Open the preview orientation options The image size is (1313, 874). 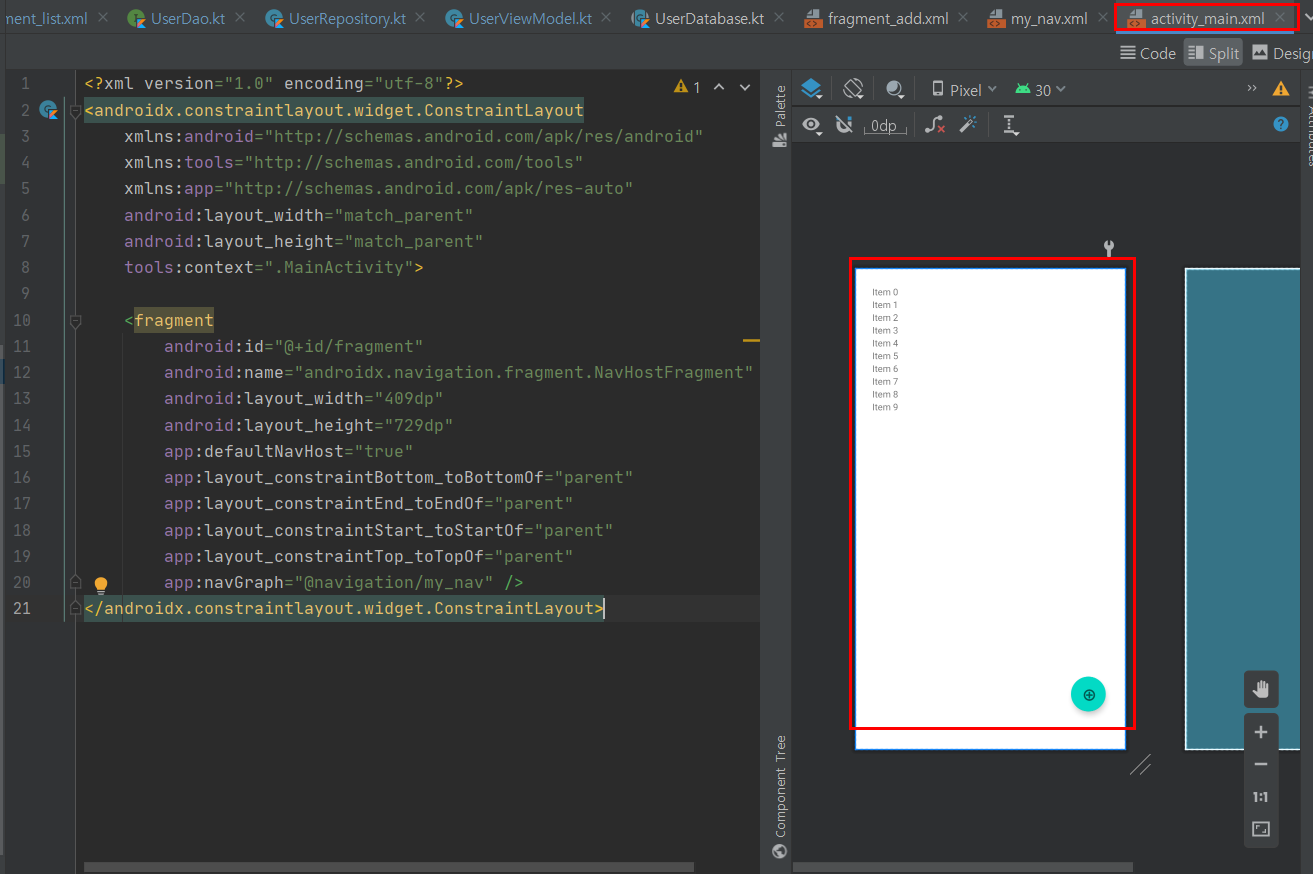click(x=853, y=89)
